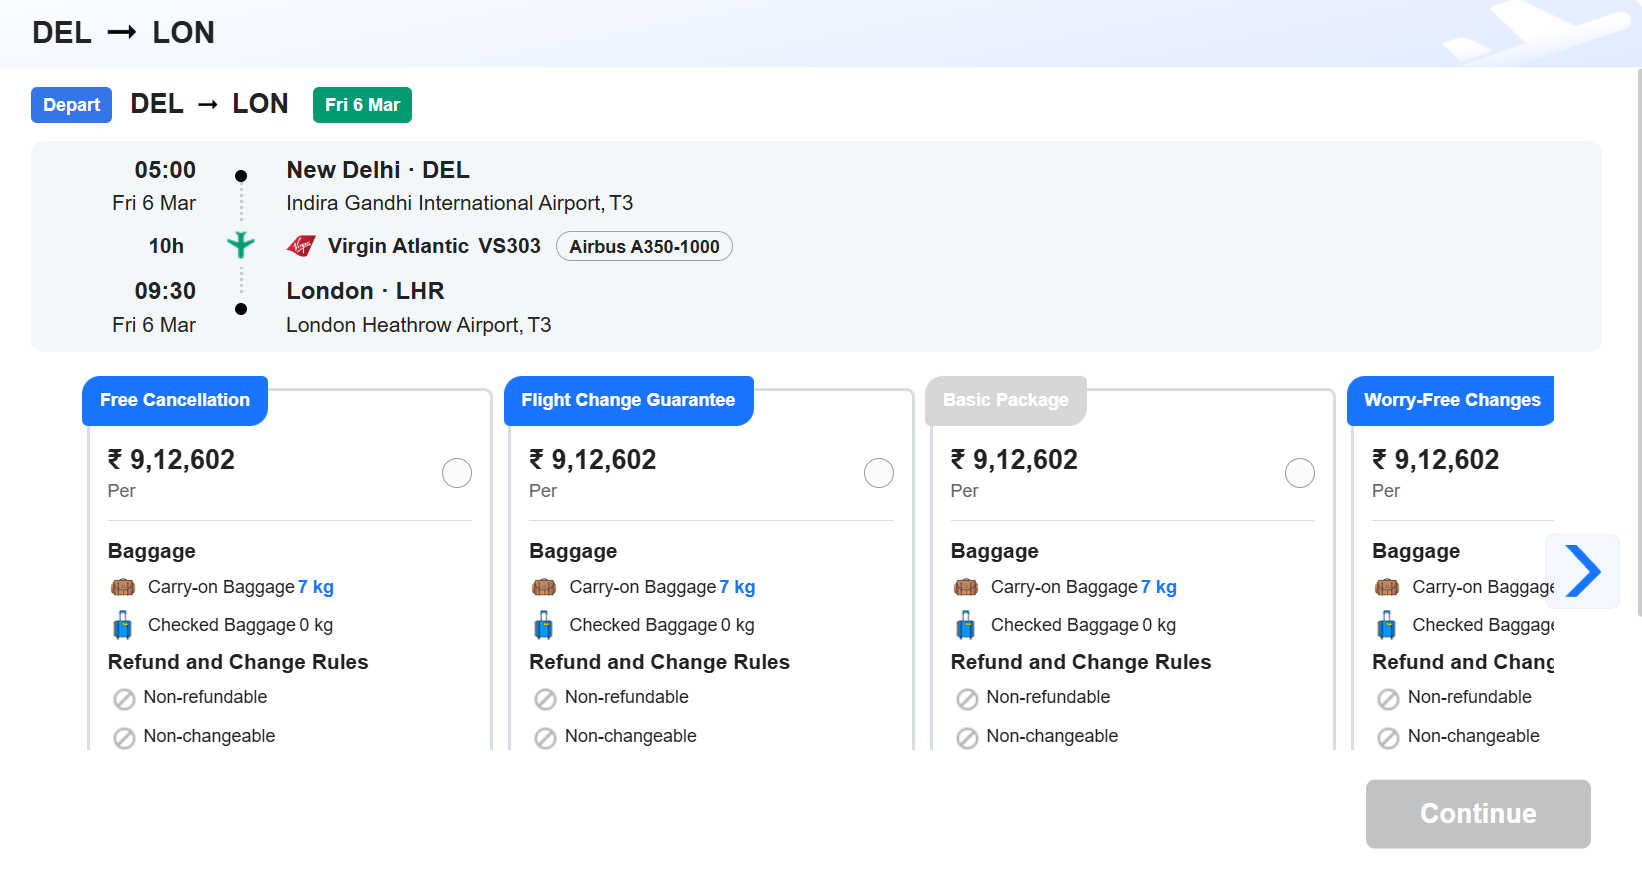Image resolution: width=1642 pixels, height=875 pixels.
Task: Click carry-on bag icon in Flight Change Guarantee card
Action: tap(544, 588)
